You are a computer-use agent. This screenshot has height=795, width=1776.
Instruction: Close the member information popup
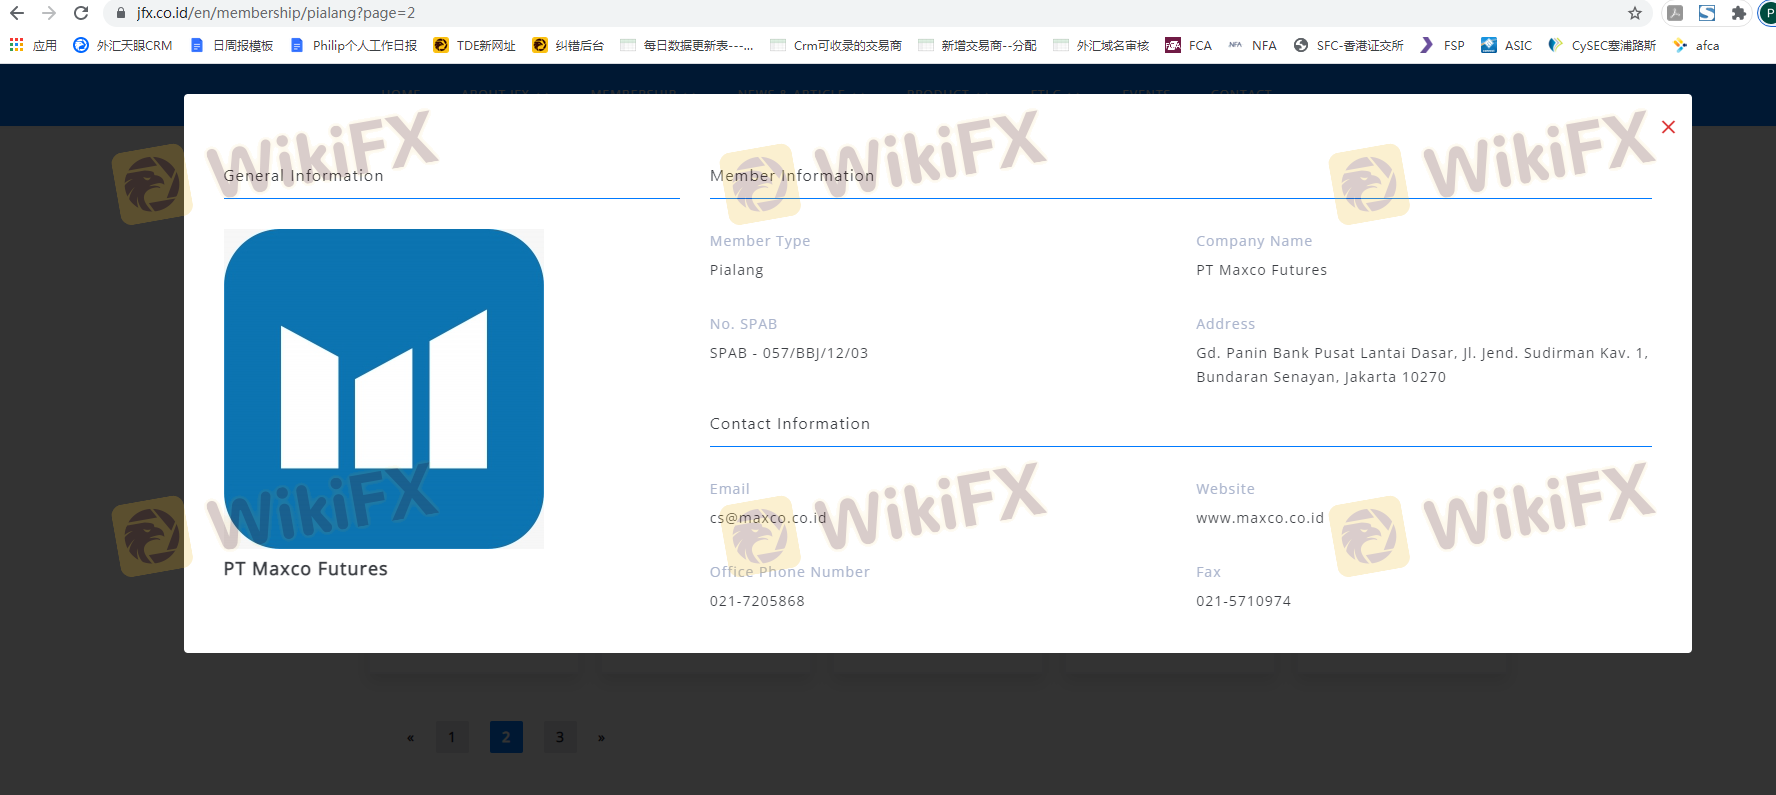coord(1668,127)
